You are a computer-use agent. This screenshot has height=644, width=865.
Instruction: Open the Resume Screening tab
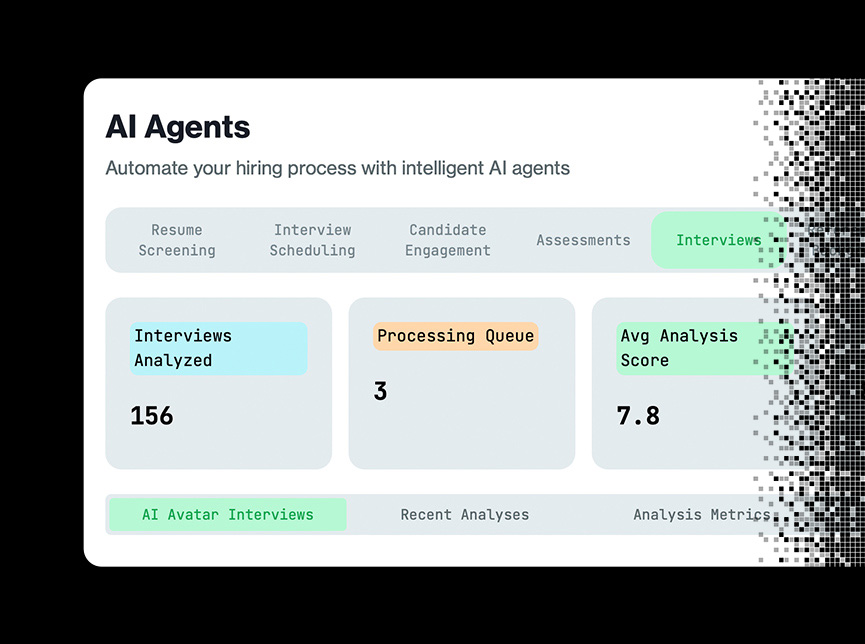[177, 240]
